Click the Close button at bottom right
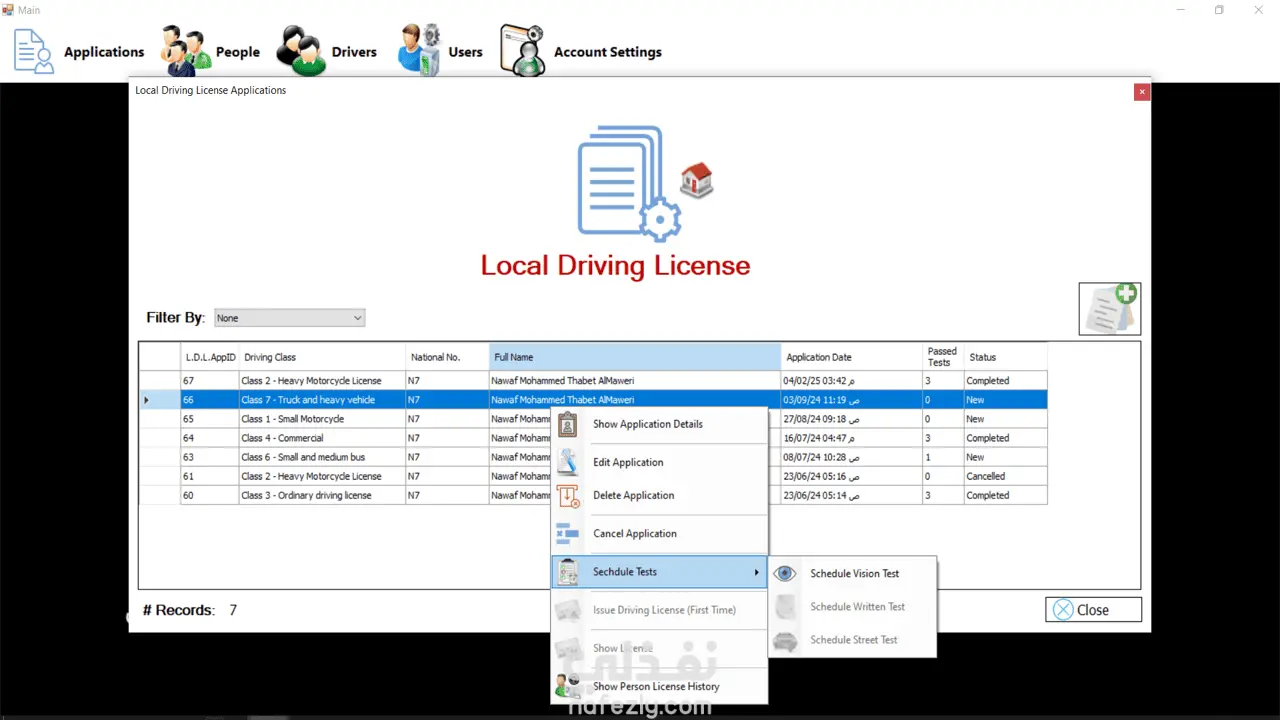The height and width of the screenshot is (720, 1280). pyautogui.click(x=1093, y=610)
